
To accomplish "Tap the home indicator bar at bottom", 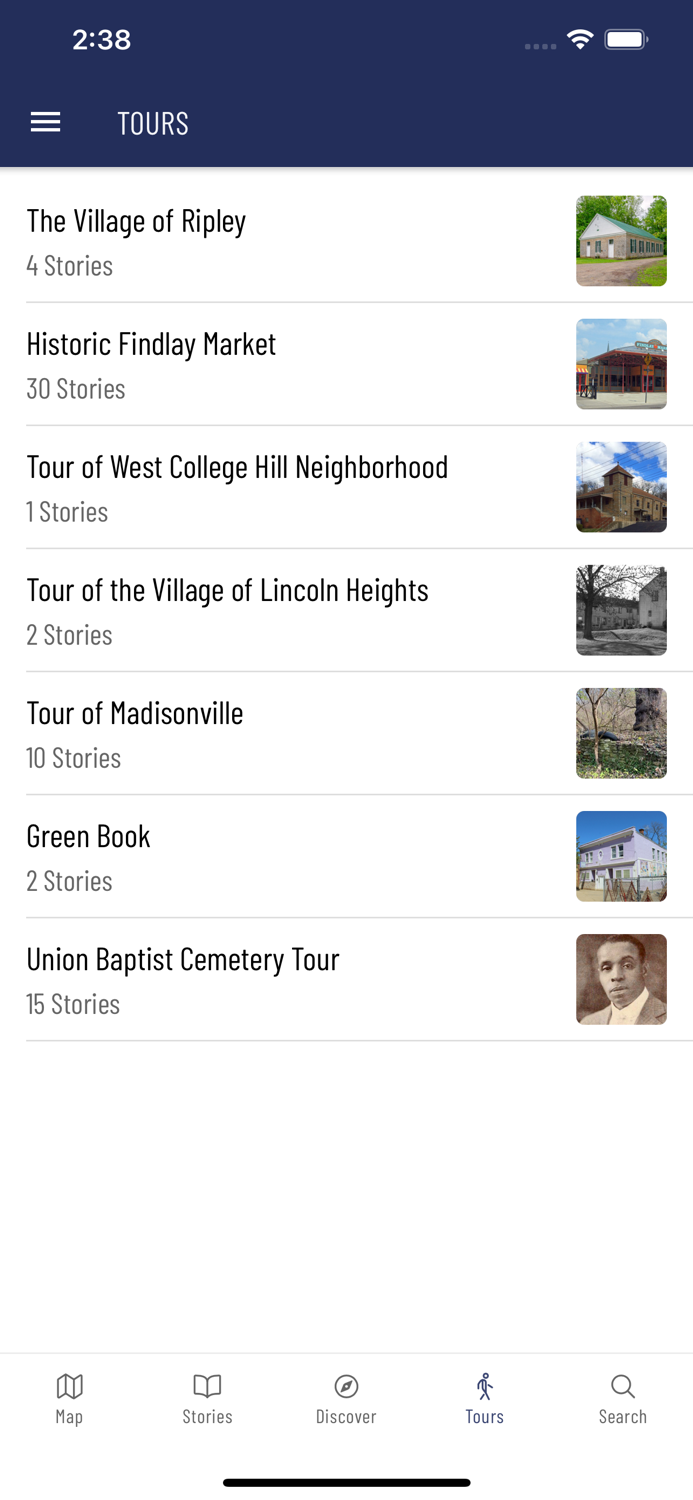I will [x=346, y=1482].
